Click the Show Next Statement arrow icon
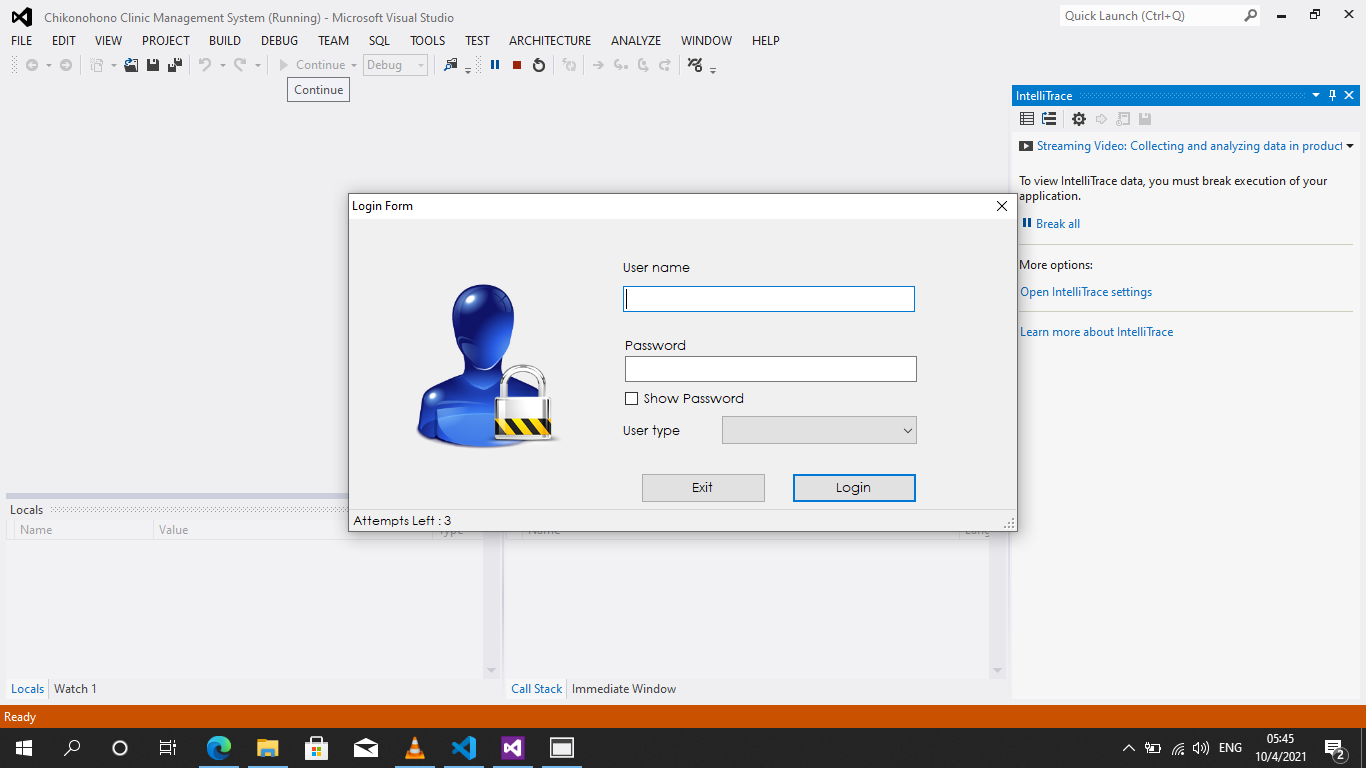The width and height of the screenshot is (1366, 768). click(x=598, y=65)
